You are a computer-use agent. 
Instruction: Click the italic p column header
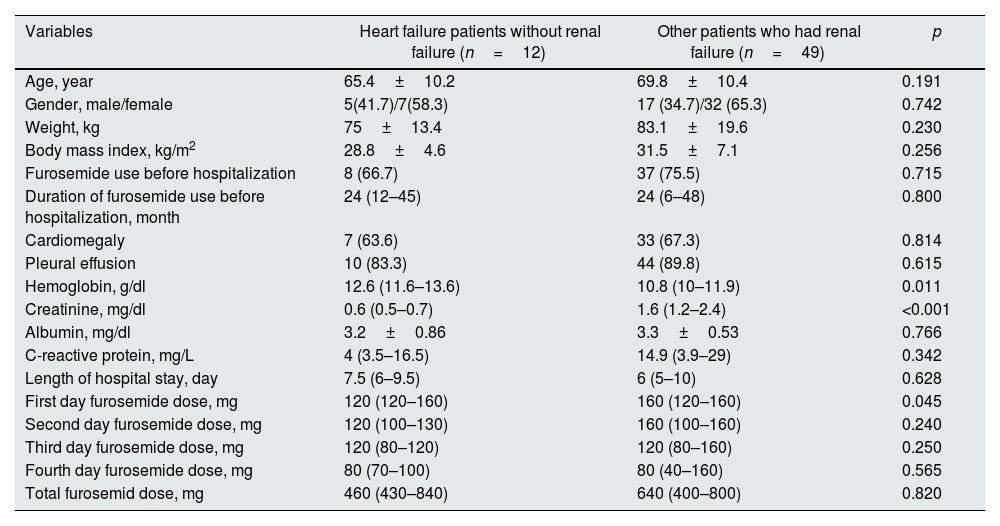tap(936, 32)
